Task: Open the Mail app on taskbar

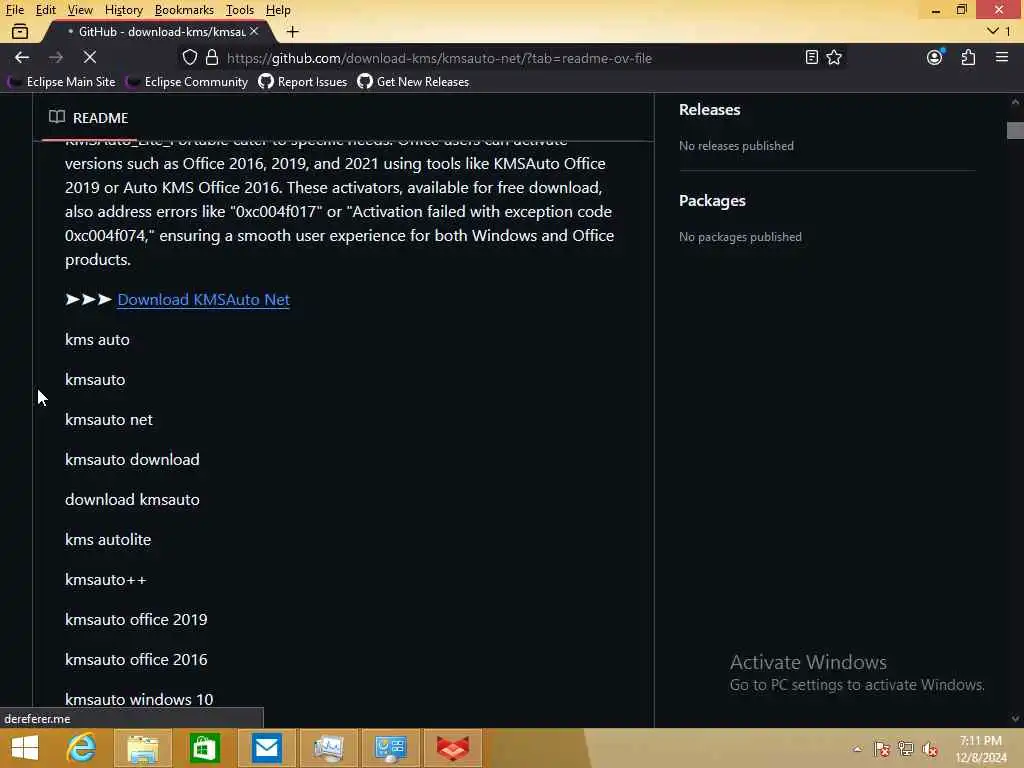Action: [266, 748]
